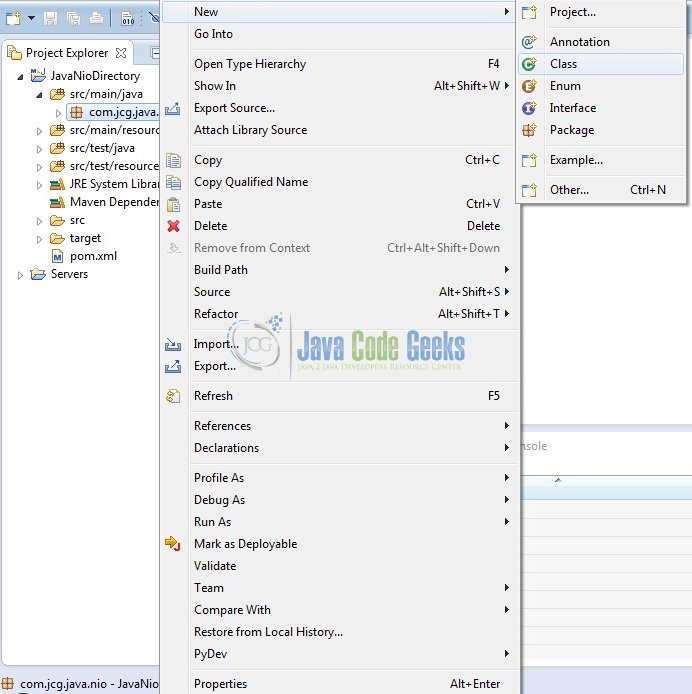The height and width of the screenshot is (694, 692).
Task: Select src/test/java in the tree
Action: 102,148
